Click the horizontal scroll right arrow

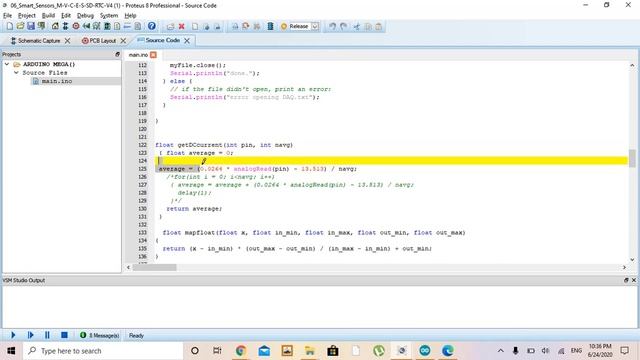[624, 267]
